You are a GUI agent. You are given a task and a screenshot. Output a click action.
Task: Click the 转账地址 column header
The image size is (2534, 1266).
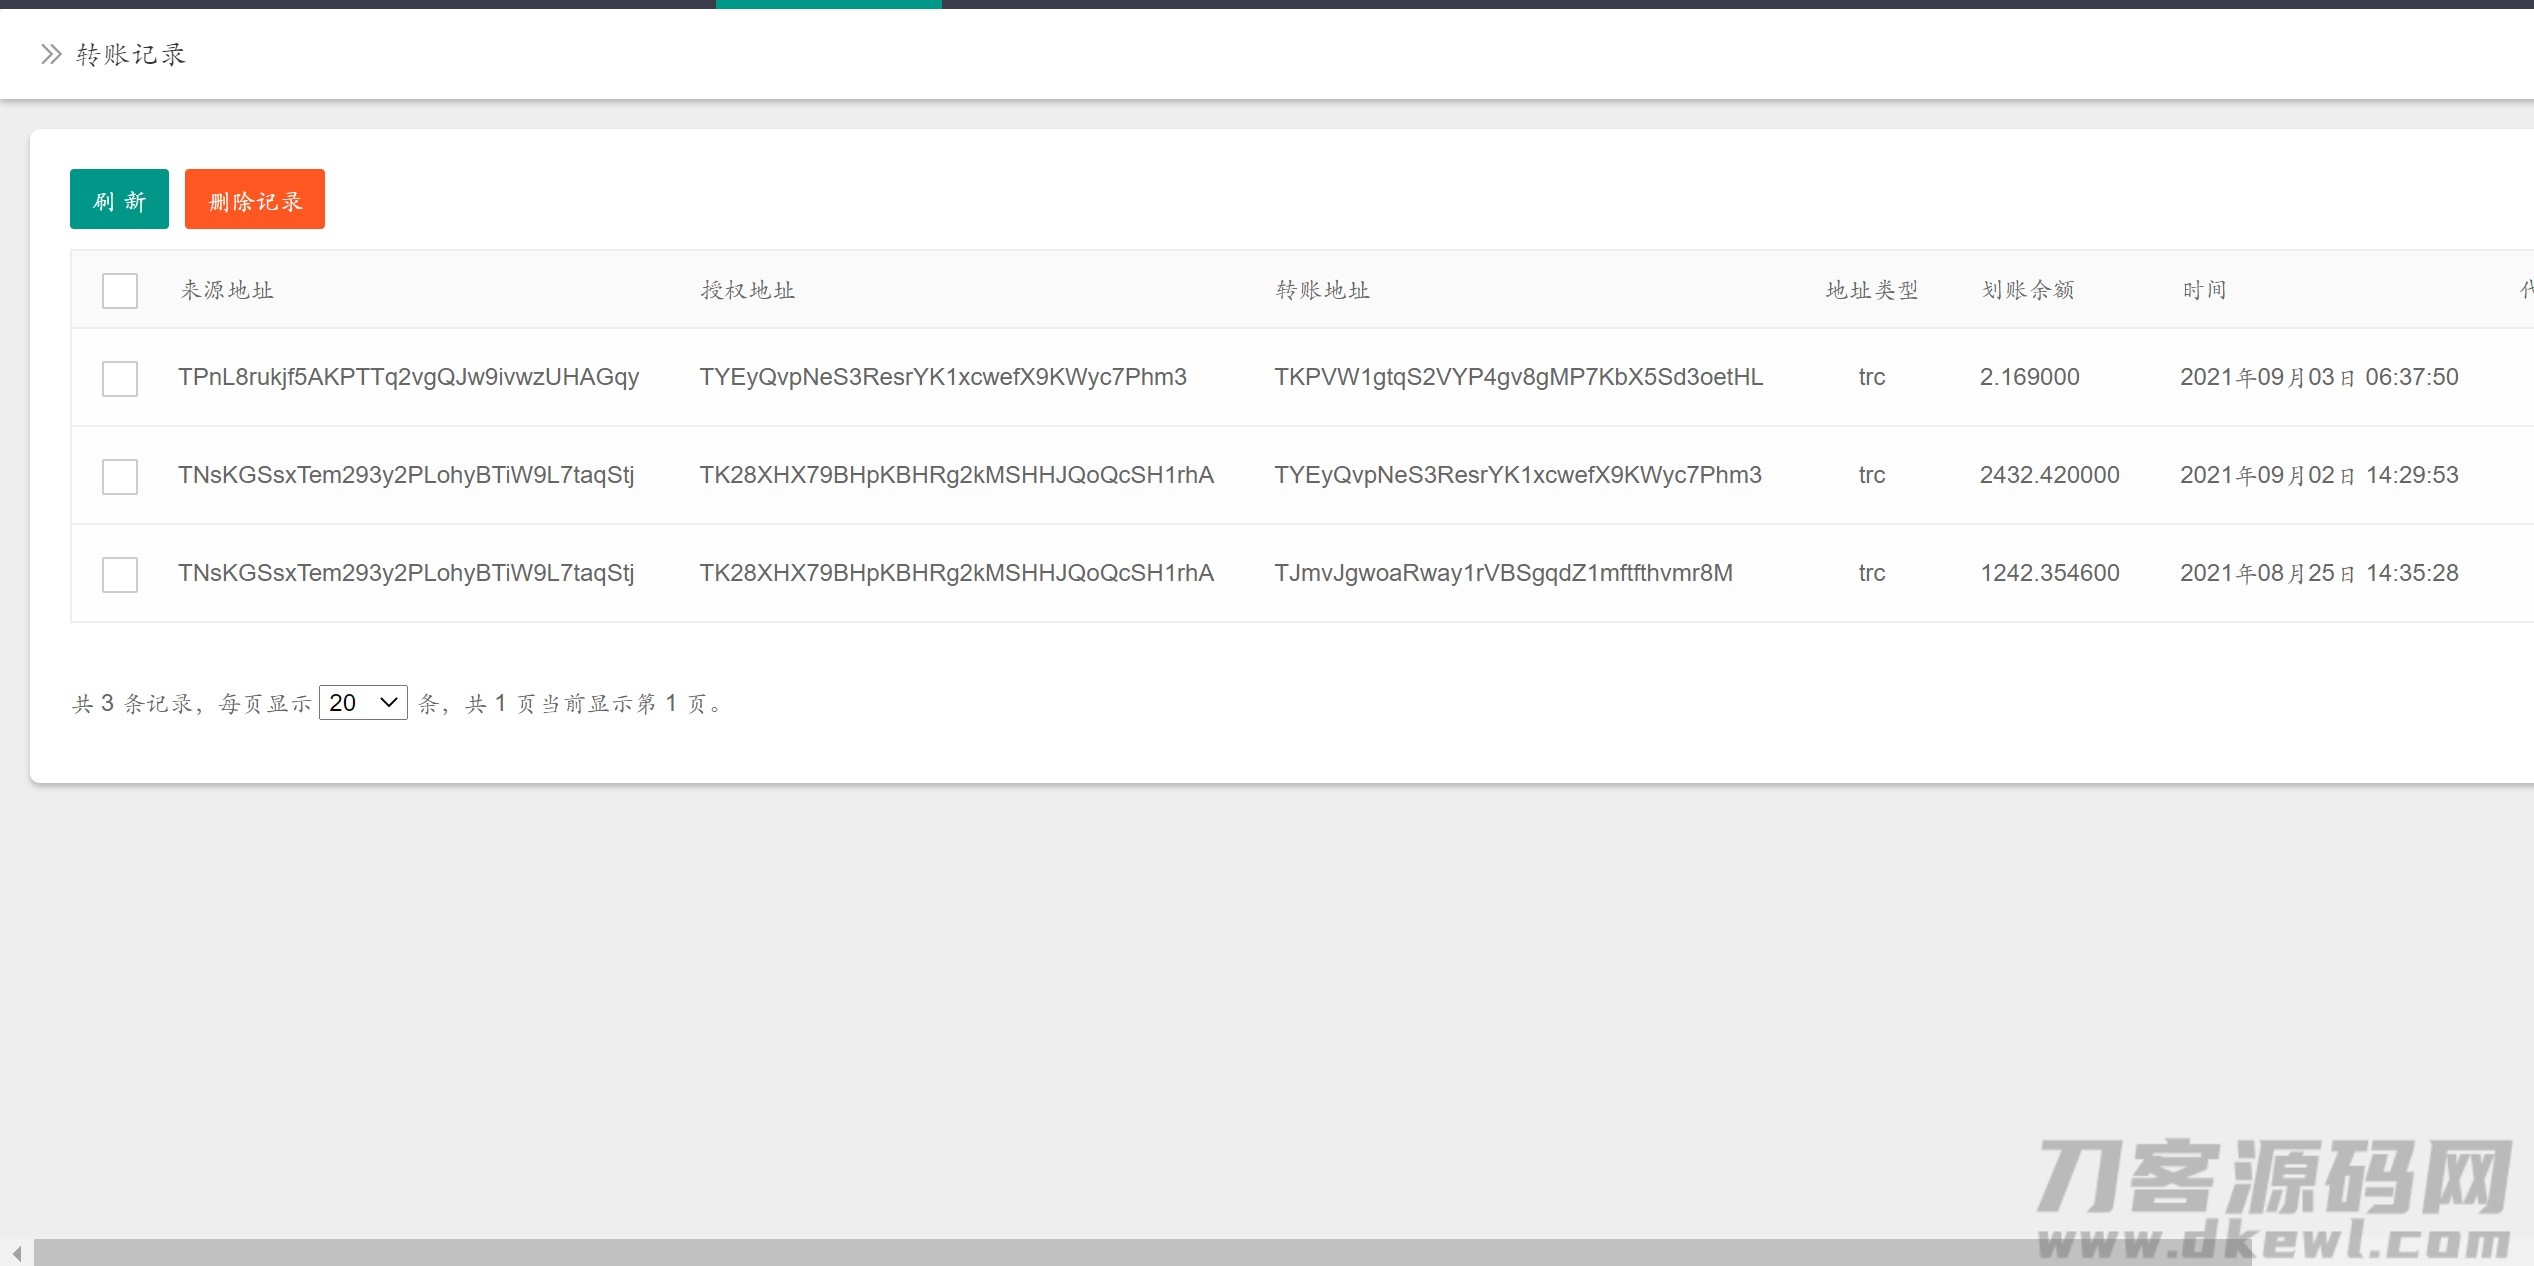1322,290
